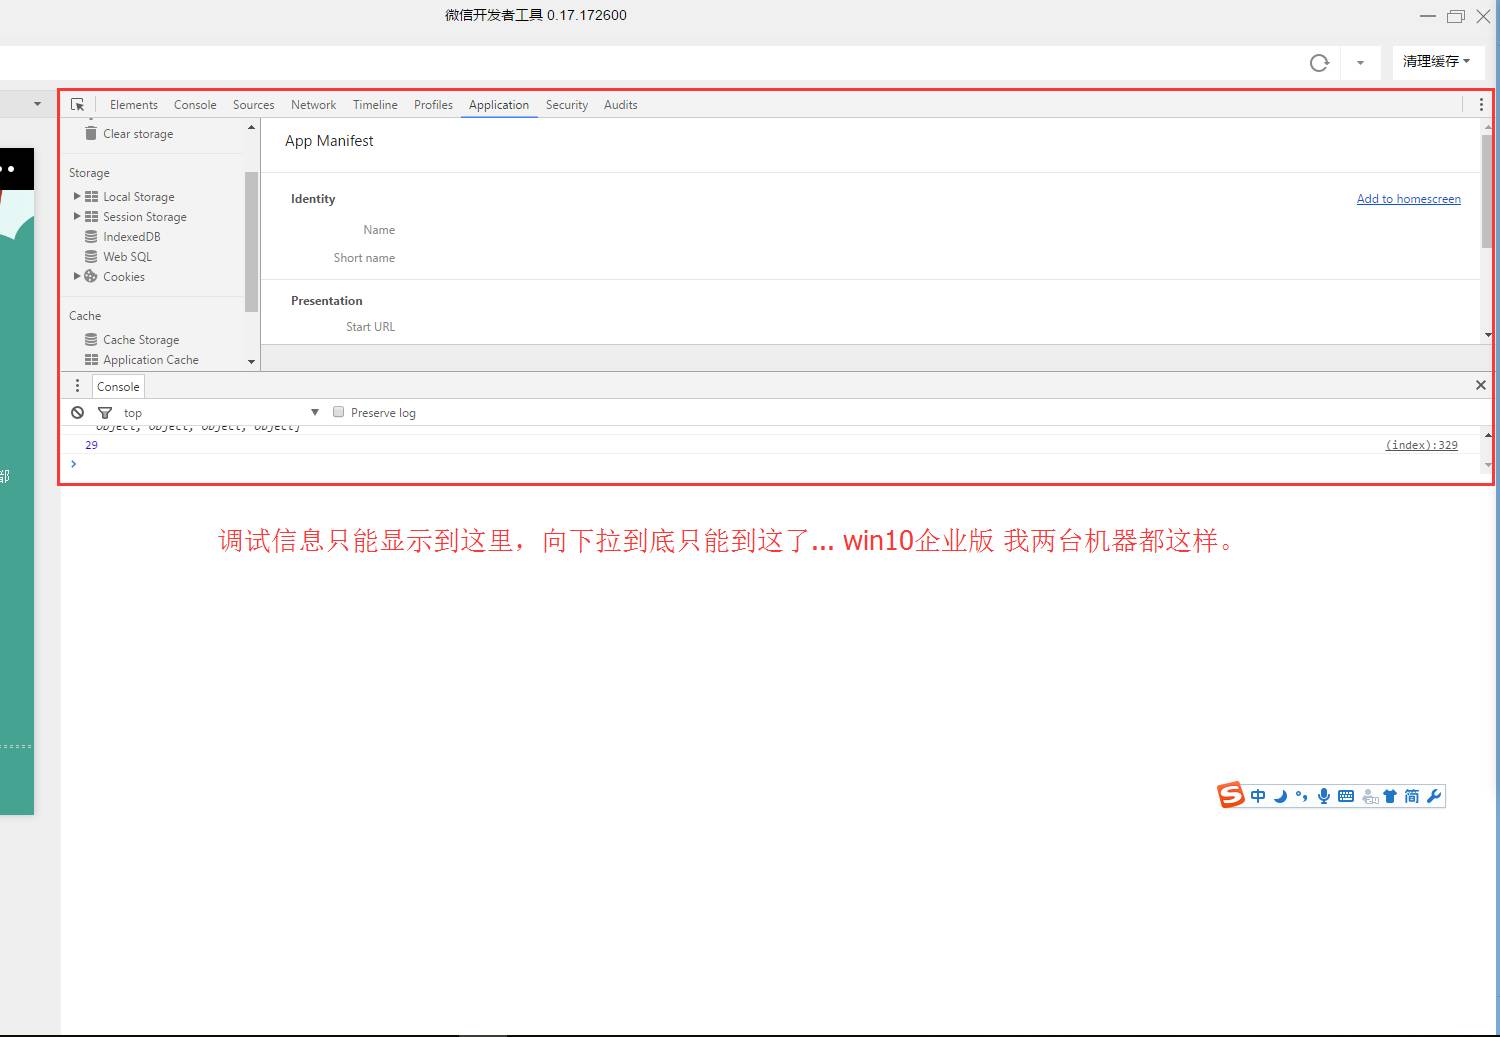Screen dimensions: 1500x1037
Task: Click the Add to homescreen link
Action: [x=1408, y=199]
